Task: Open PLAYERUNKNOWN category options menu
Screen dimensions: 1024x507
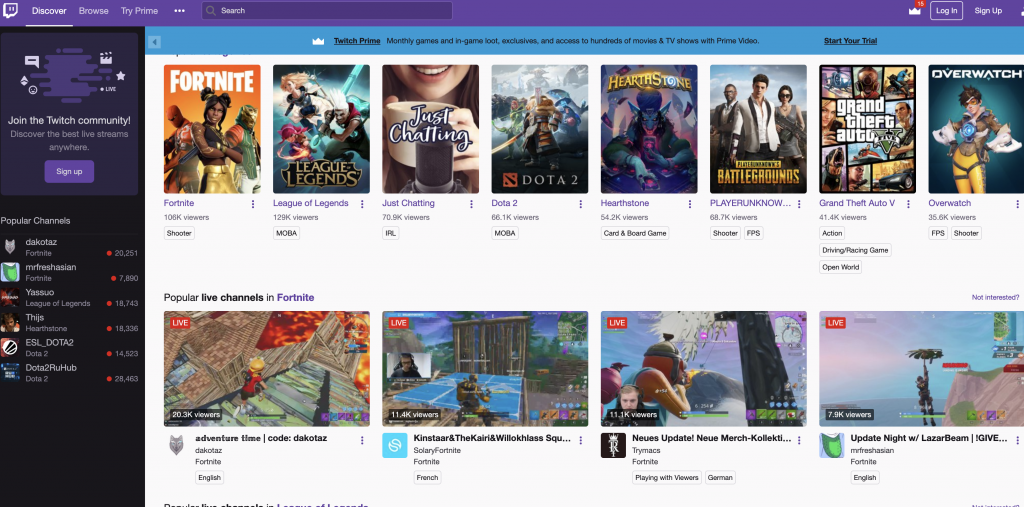Action: 799,204
